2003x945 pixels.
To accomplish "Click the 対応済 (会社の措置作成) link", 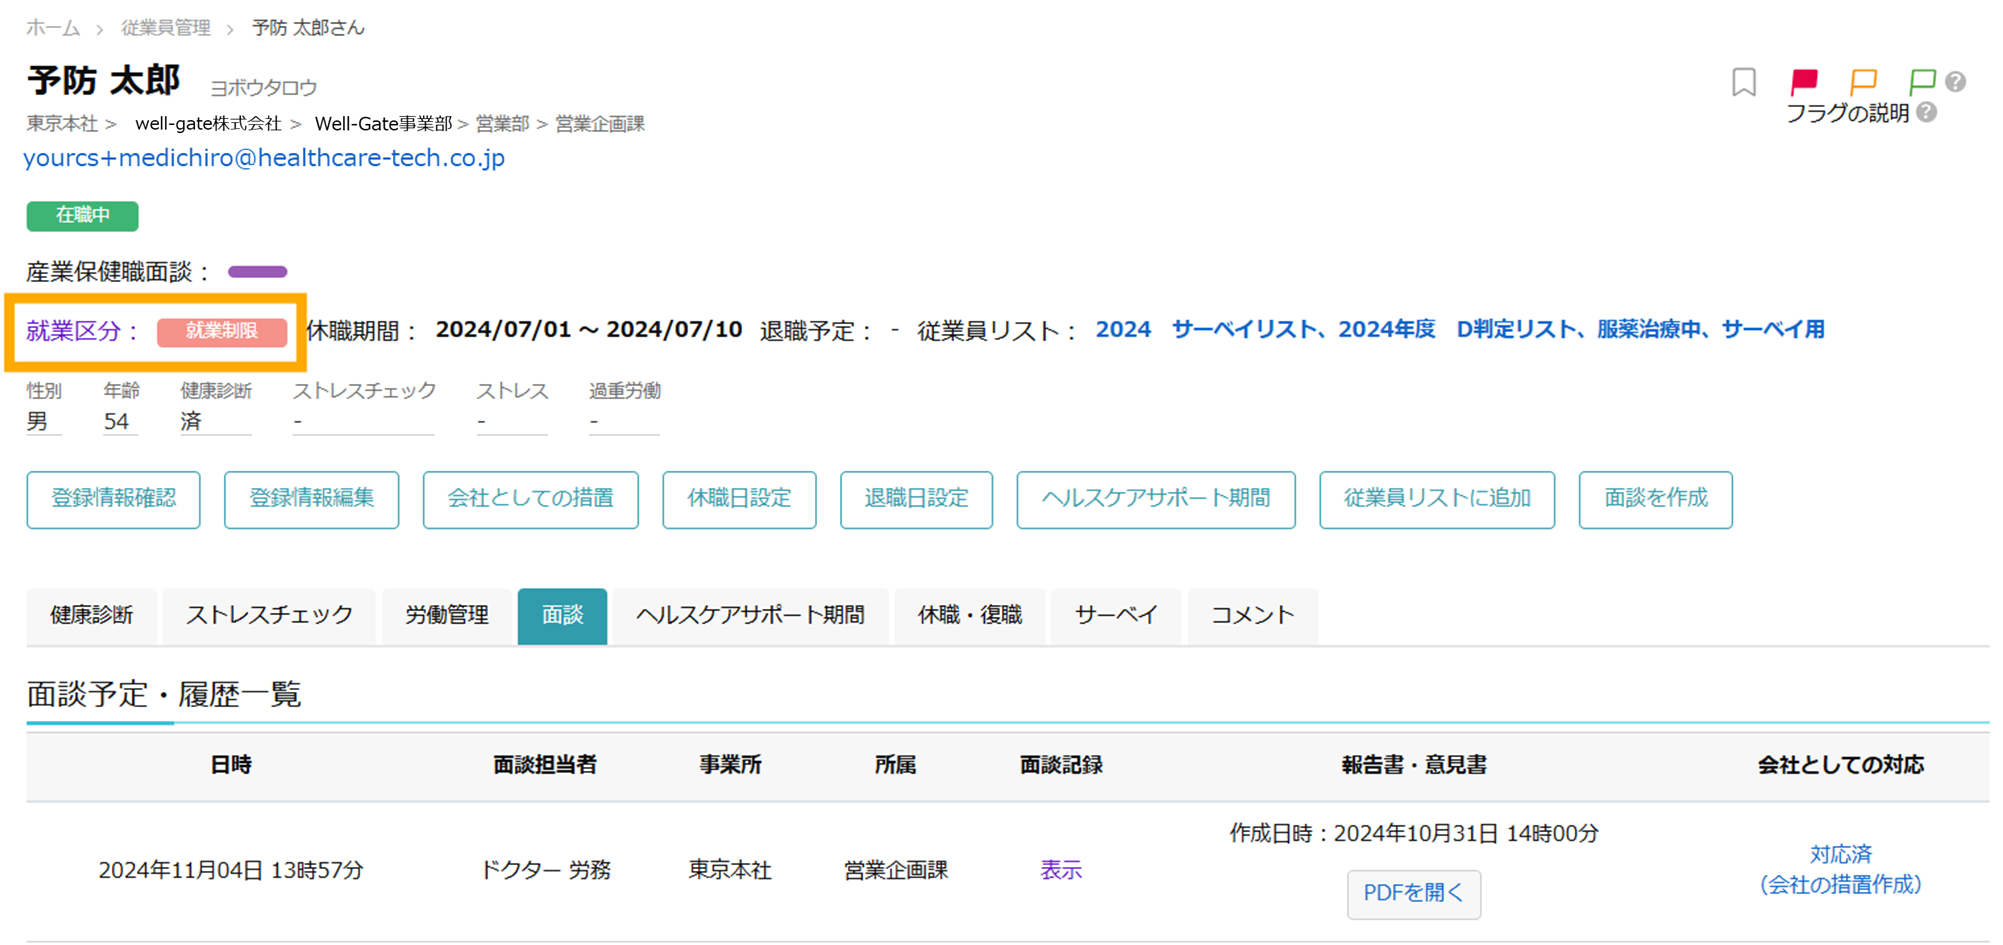I will 1841,870.
